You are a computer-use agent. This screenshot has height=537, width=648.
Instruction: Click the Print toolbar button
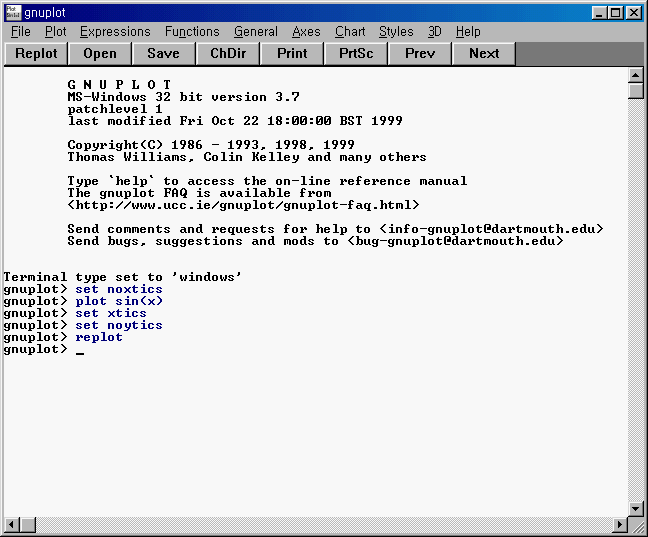pyautogui.click(x=292, y=54)
